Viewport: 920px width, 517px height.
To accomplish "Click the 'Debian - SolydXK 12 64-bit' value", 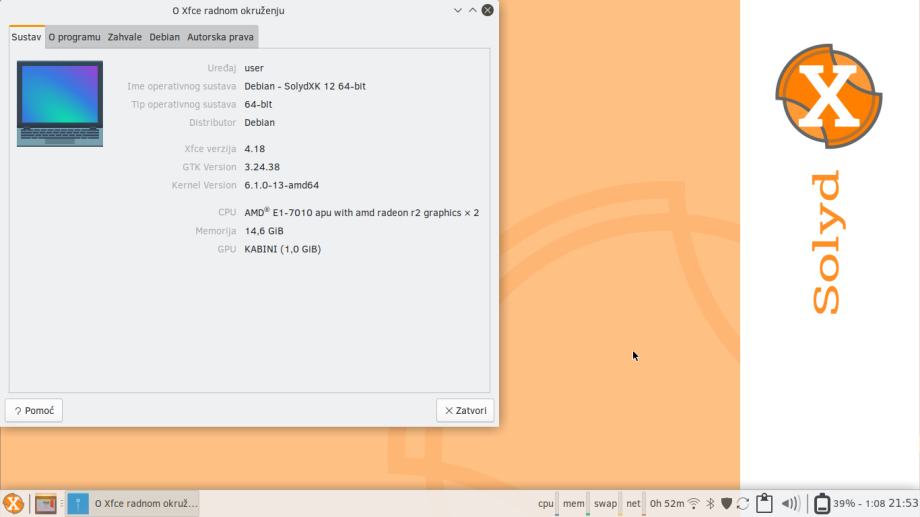I will click(x=305, y=86).
